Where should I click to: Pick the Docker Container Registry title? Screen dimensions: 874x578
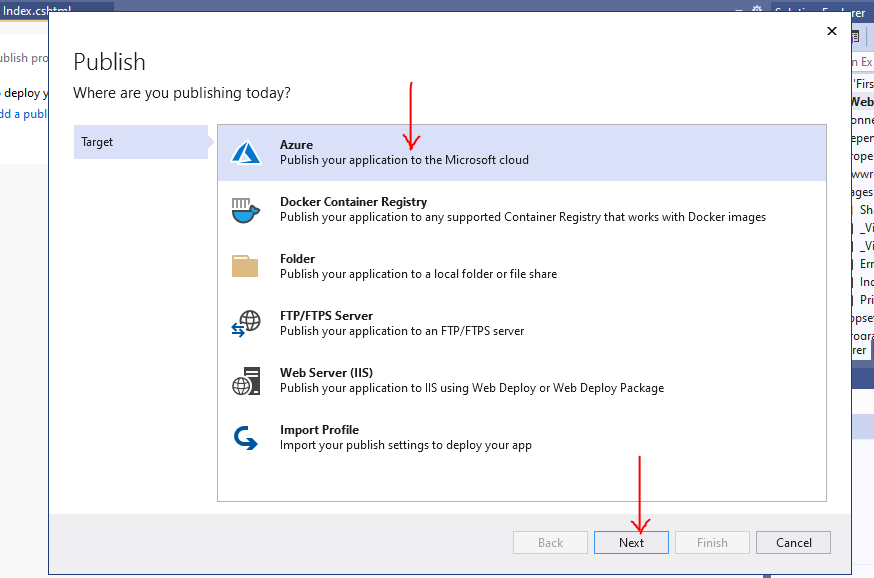(353, 202)
